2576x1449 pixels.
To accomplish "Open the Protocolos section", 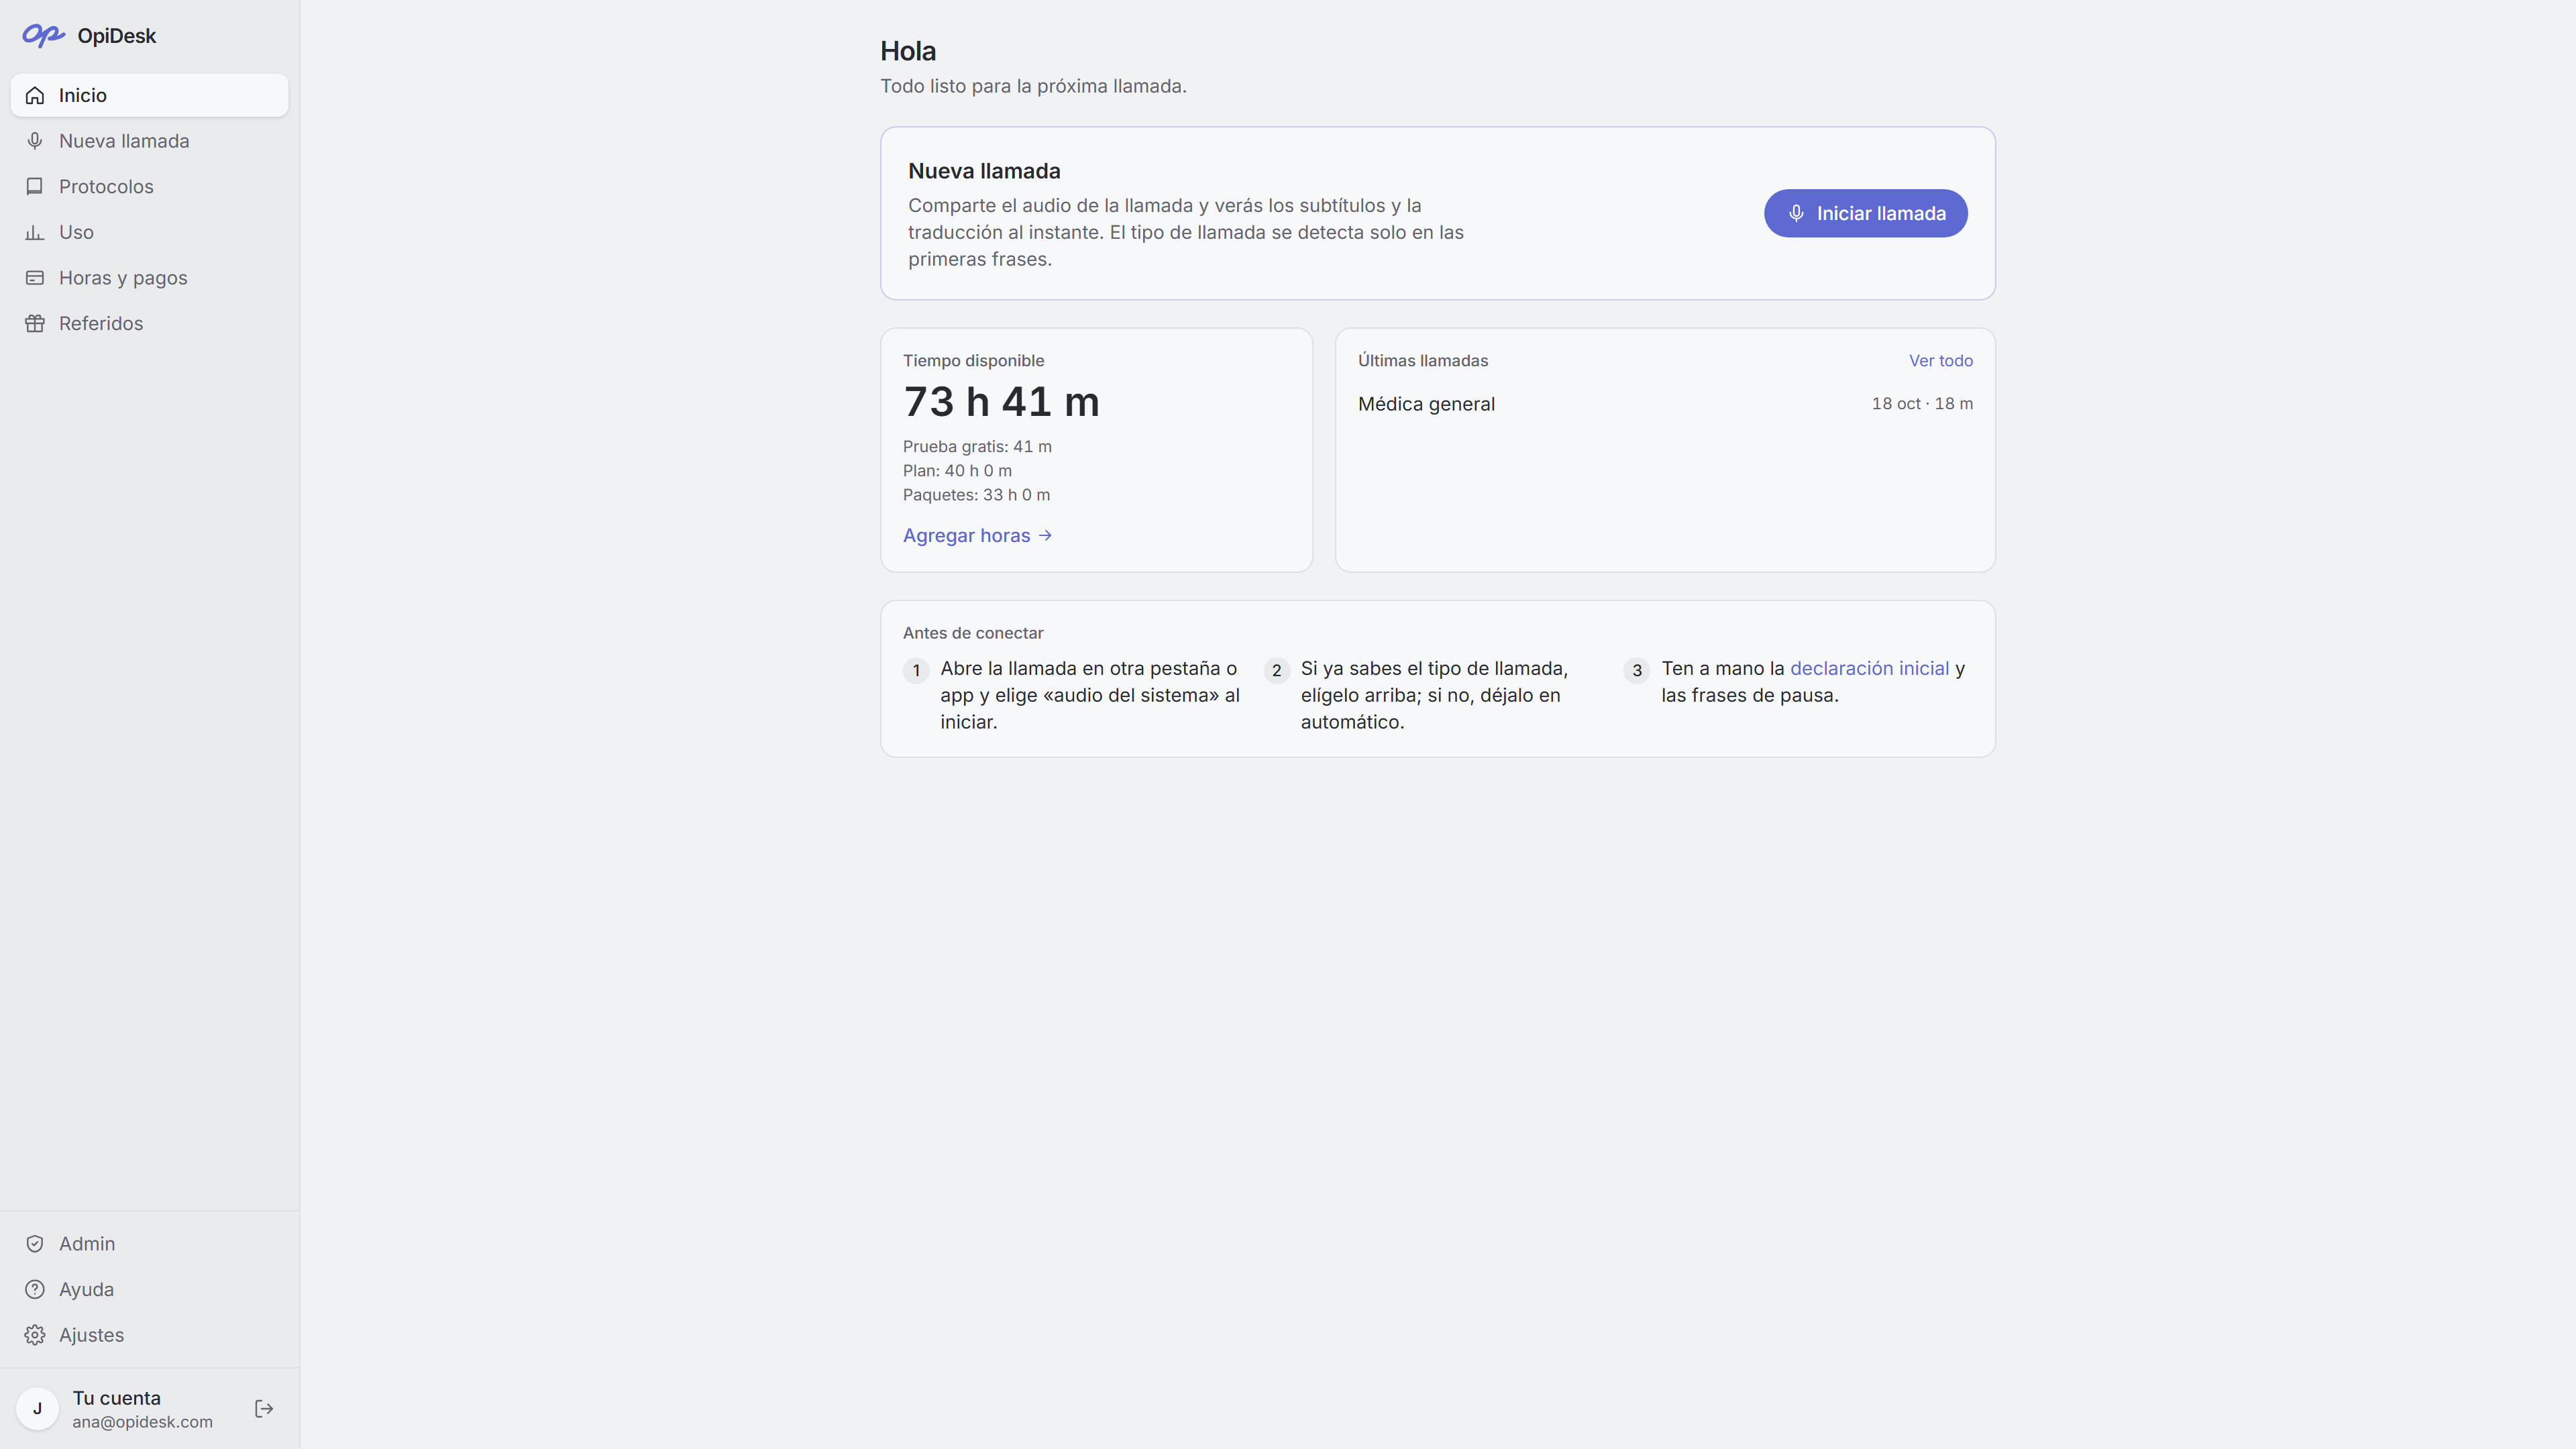I will point(149,187).
